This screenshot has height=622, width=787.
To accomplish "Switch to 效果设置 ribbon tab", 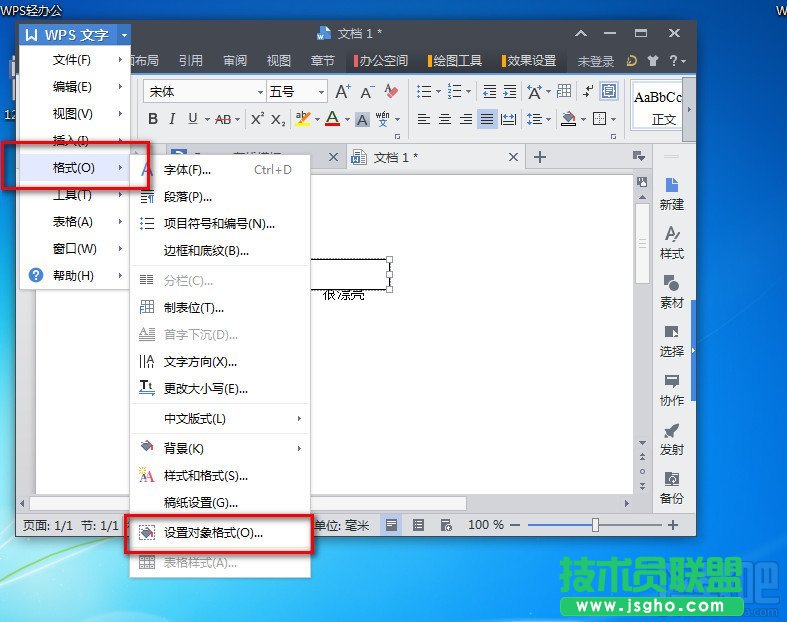I will tap(529, 61).
